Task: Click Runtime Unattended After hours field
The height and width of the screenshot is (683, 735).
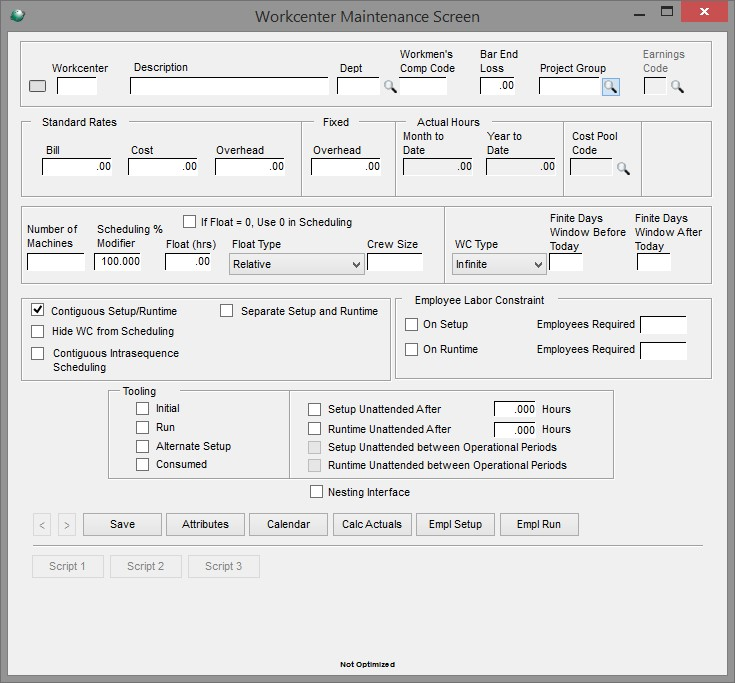Action: tap(515, 430)
